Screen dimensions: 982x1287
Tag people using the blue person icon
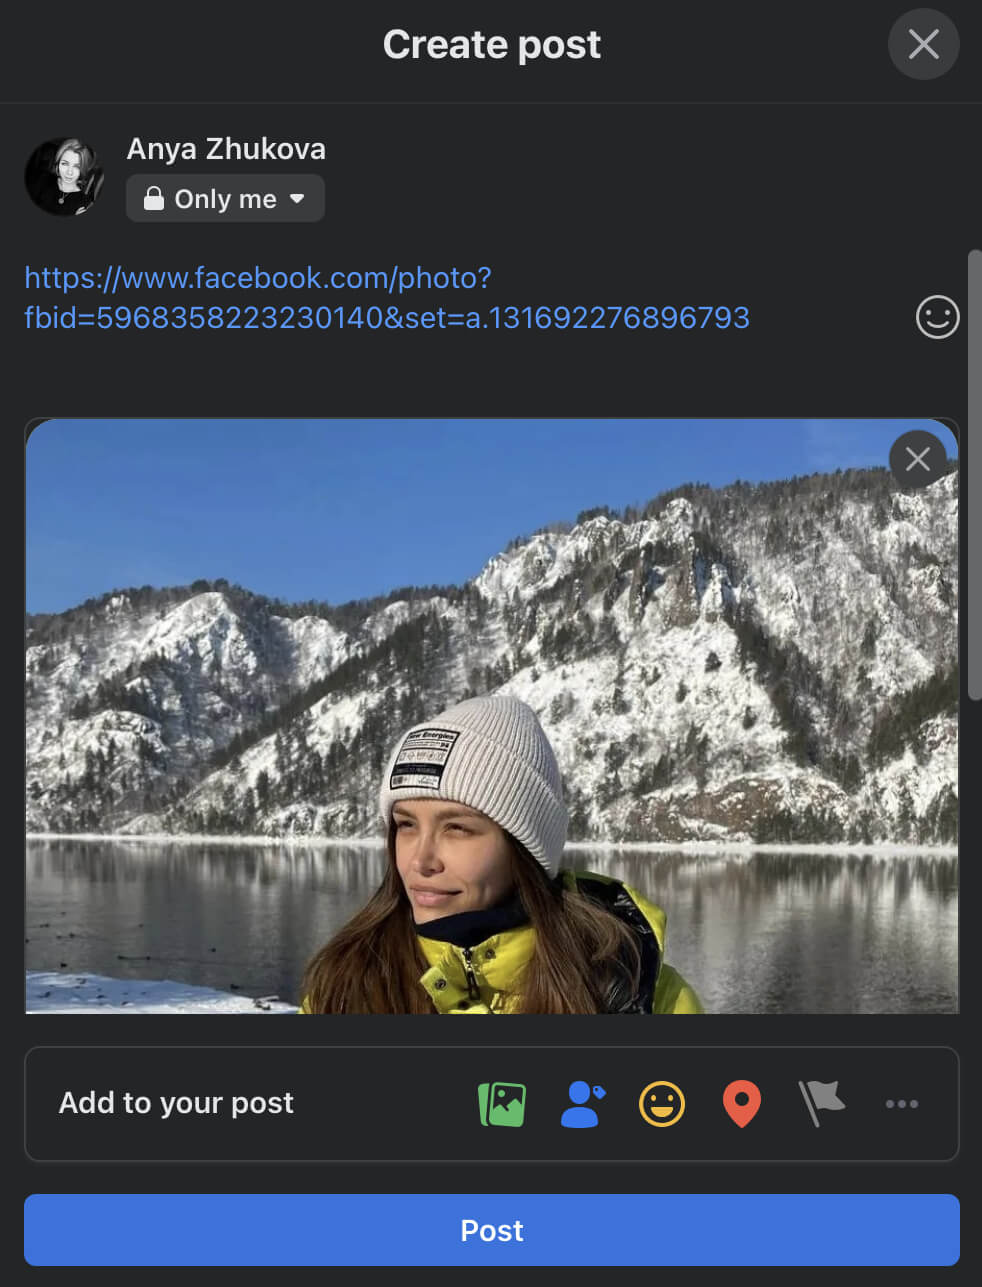point(582,1104)
